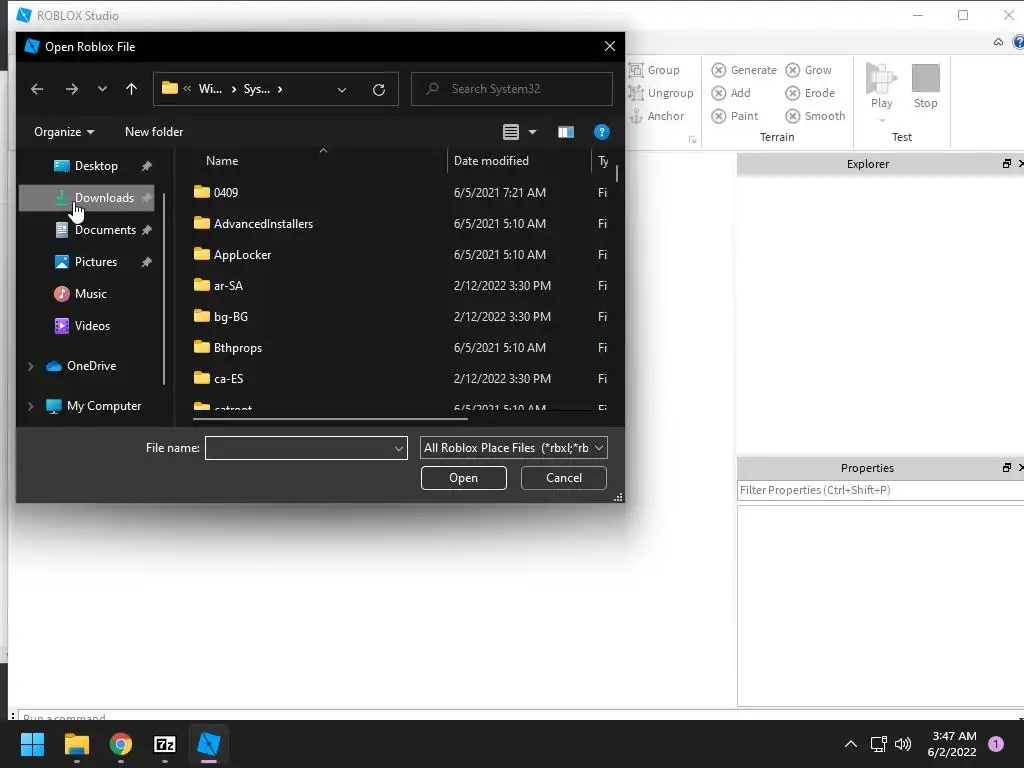This screenshot has width=1024, height=768.
Task: Expand the My Computer tree node
Action: pos(30,406)
